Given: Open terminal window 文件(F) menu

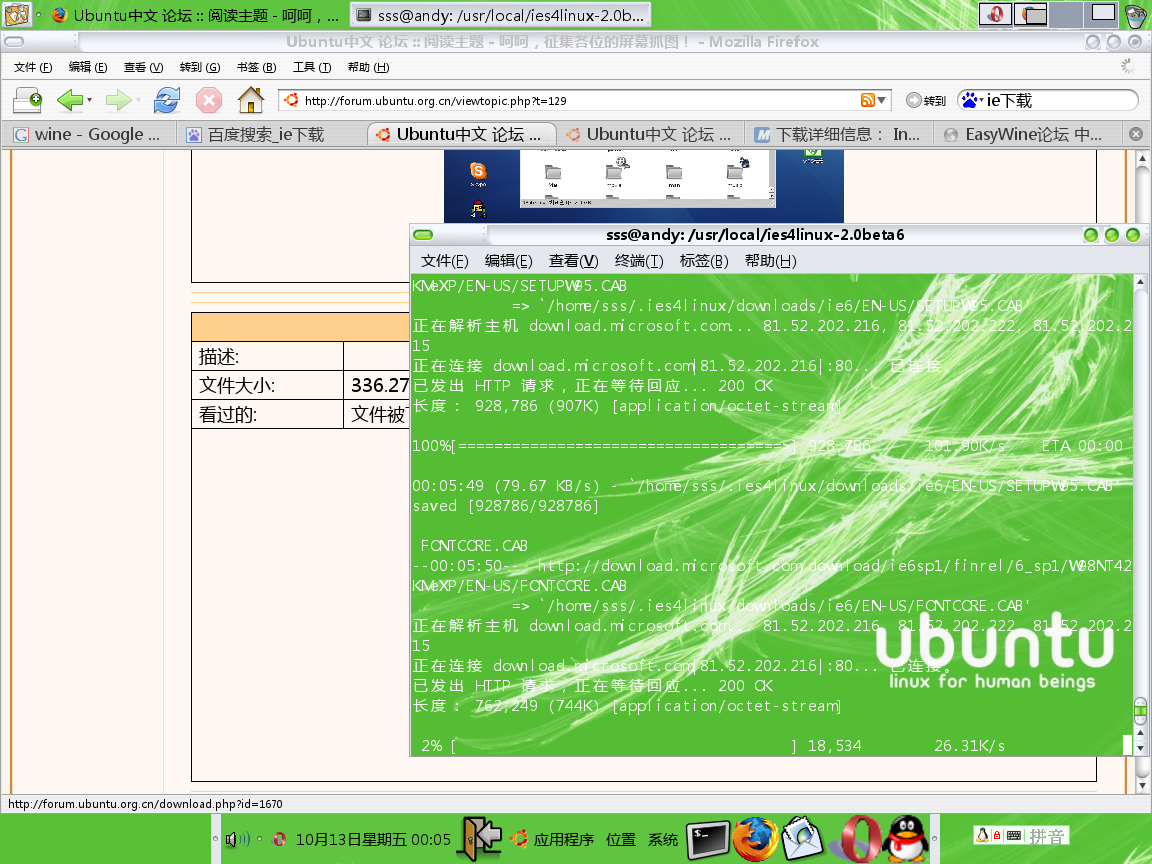Looking at the screenshot, I should tap(444, 261).
